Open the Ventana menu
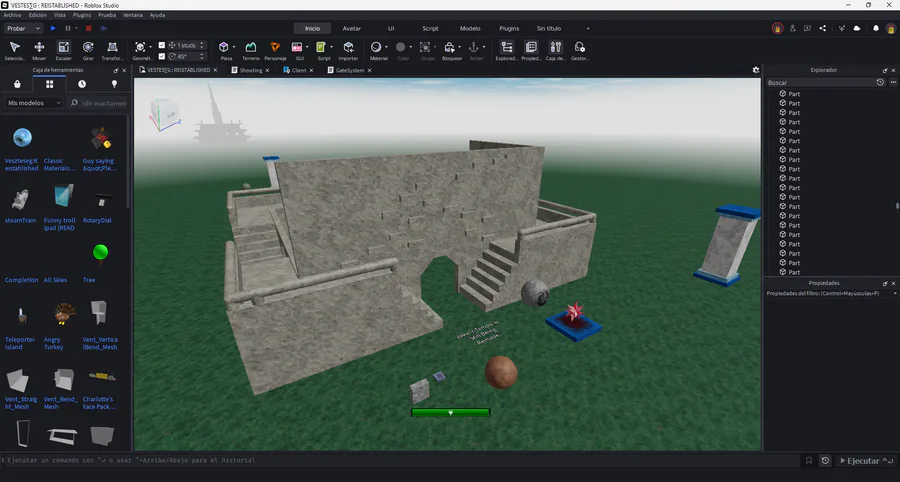The height and width of the screenshot is (482, 900). point(133,15)
